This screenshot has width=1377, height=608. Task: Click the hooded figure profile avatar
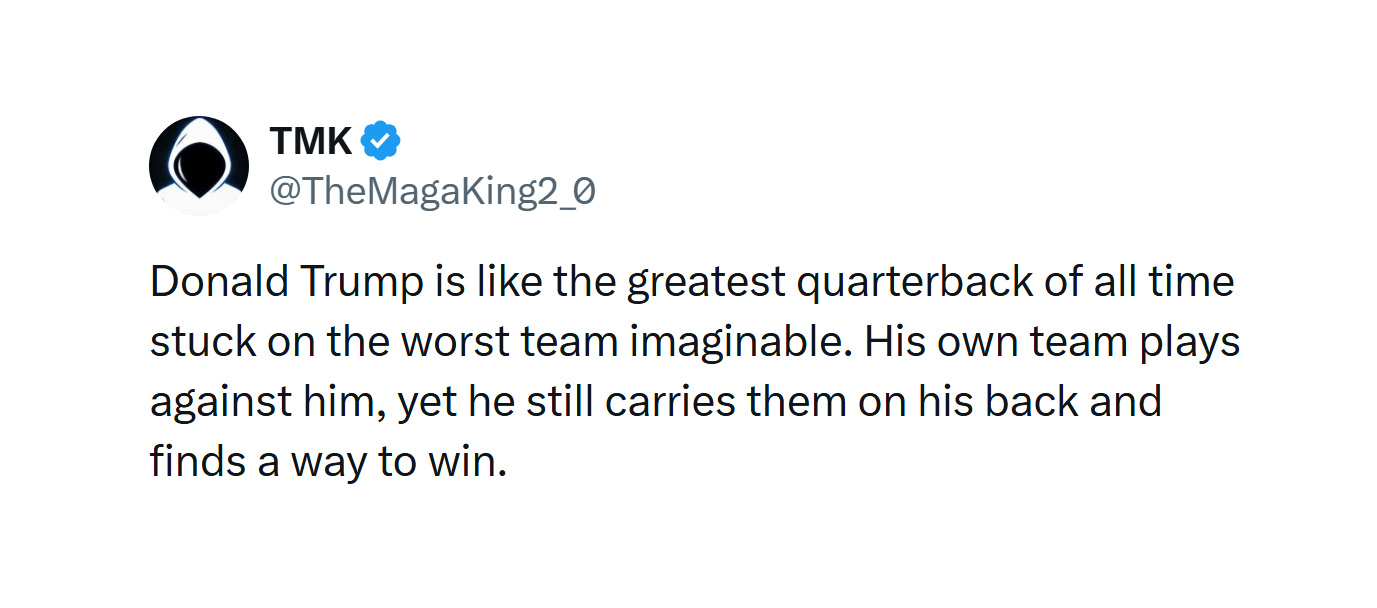click(x=199, y=165)
